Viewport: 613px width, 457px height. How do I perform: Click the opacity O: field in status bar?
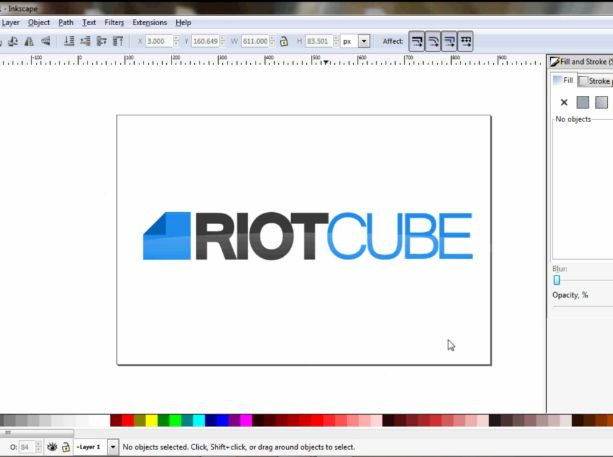coord(27,447)
